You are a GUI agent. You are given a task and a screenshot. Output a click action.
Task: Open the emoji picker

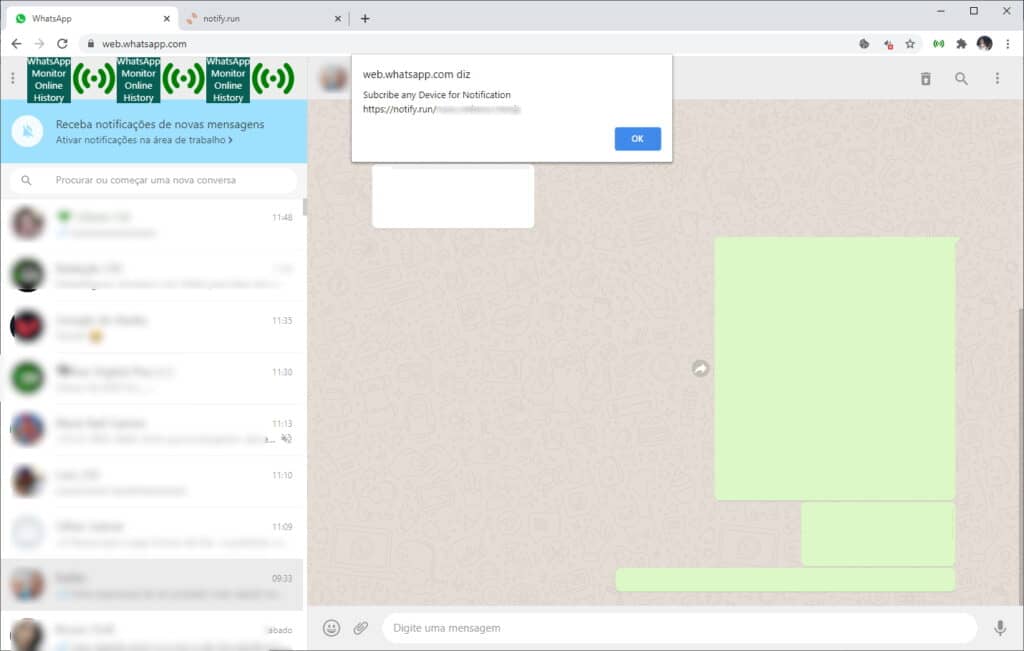coord(332,628)
